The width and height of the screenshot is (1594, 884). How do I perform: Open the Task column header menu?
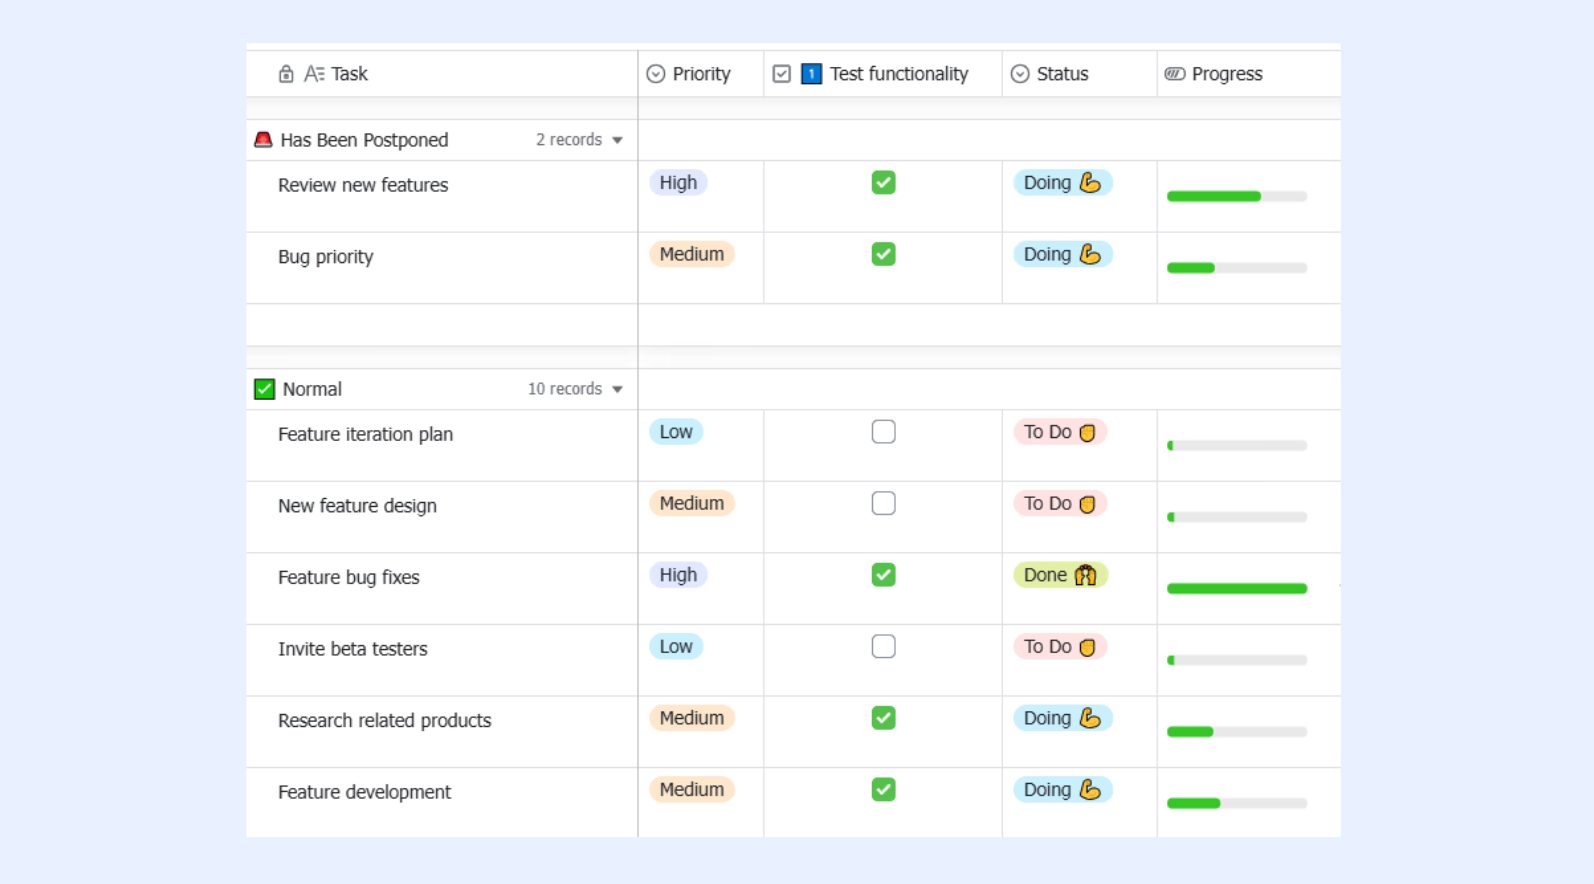pos(442,74)
